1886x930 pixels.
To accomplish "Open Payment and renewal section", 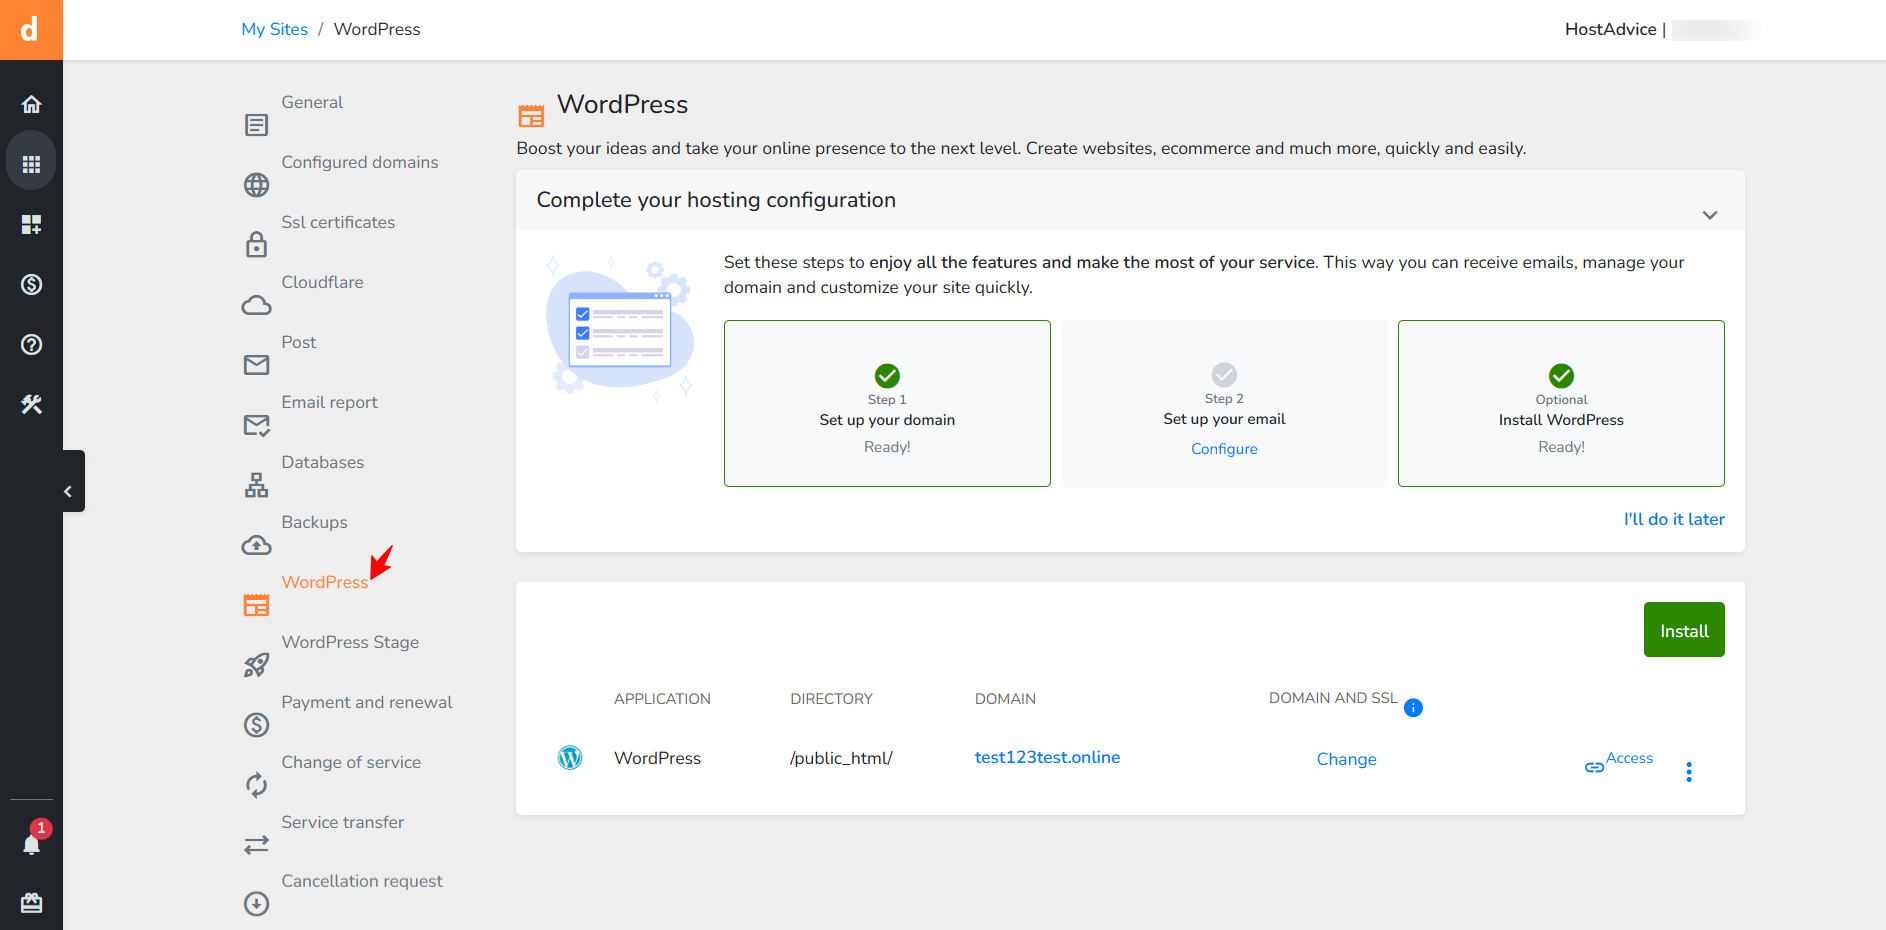I will point(367,702).
